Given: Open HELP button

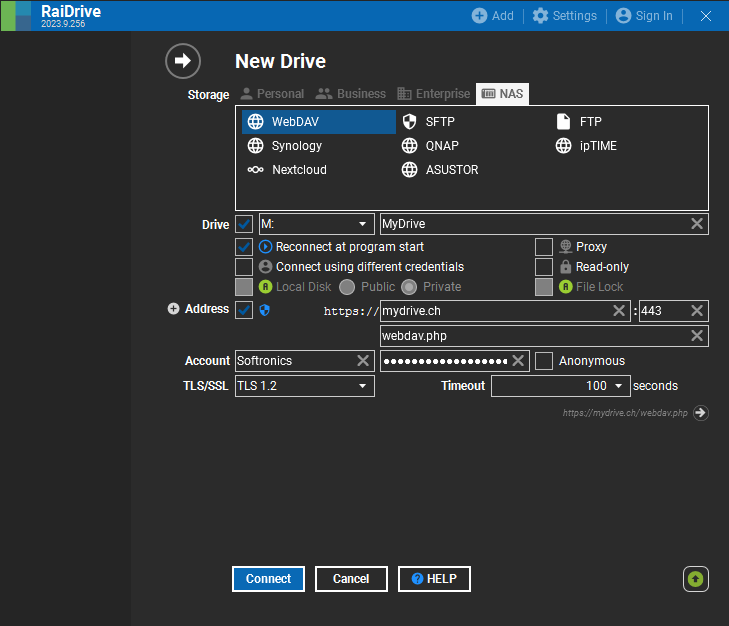Looking at the screenshot, I should tap(434, 579).
